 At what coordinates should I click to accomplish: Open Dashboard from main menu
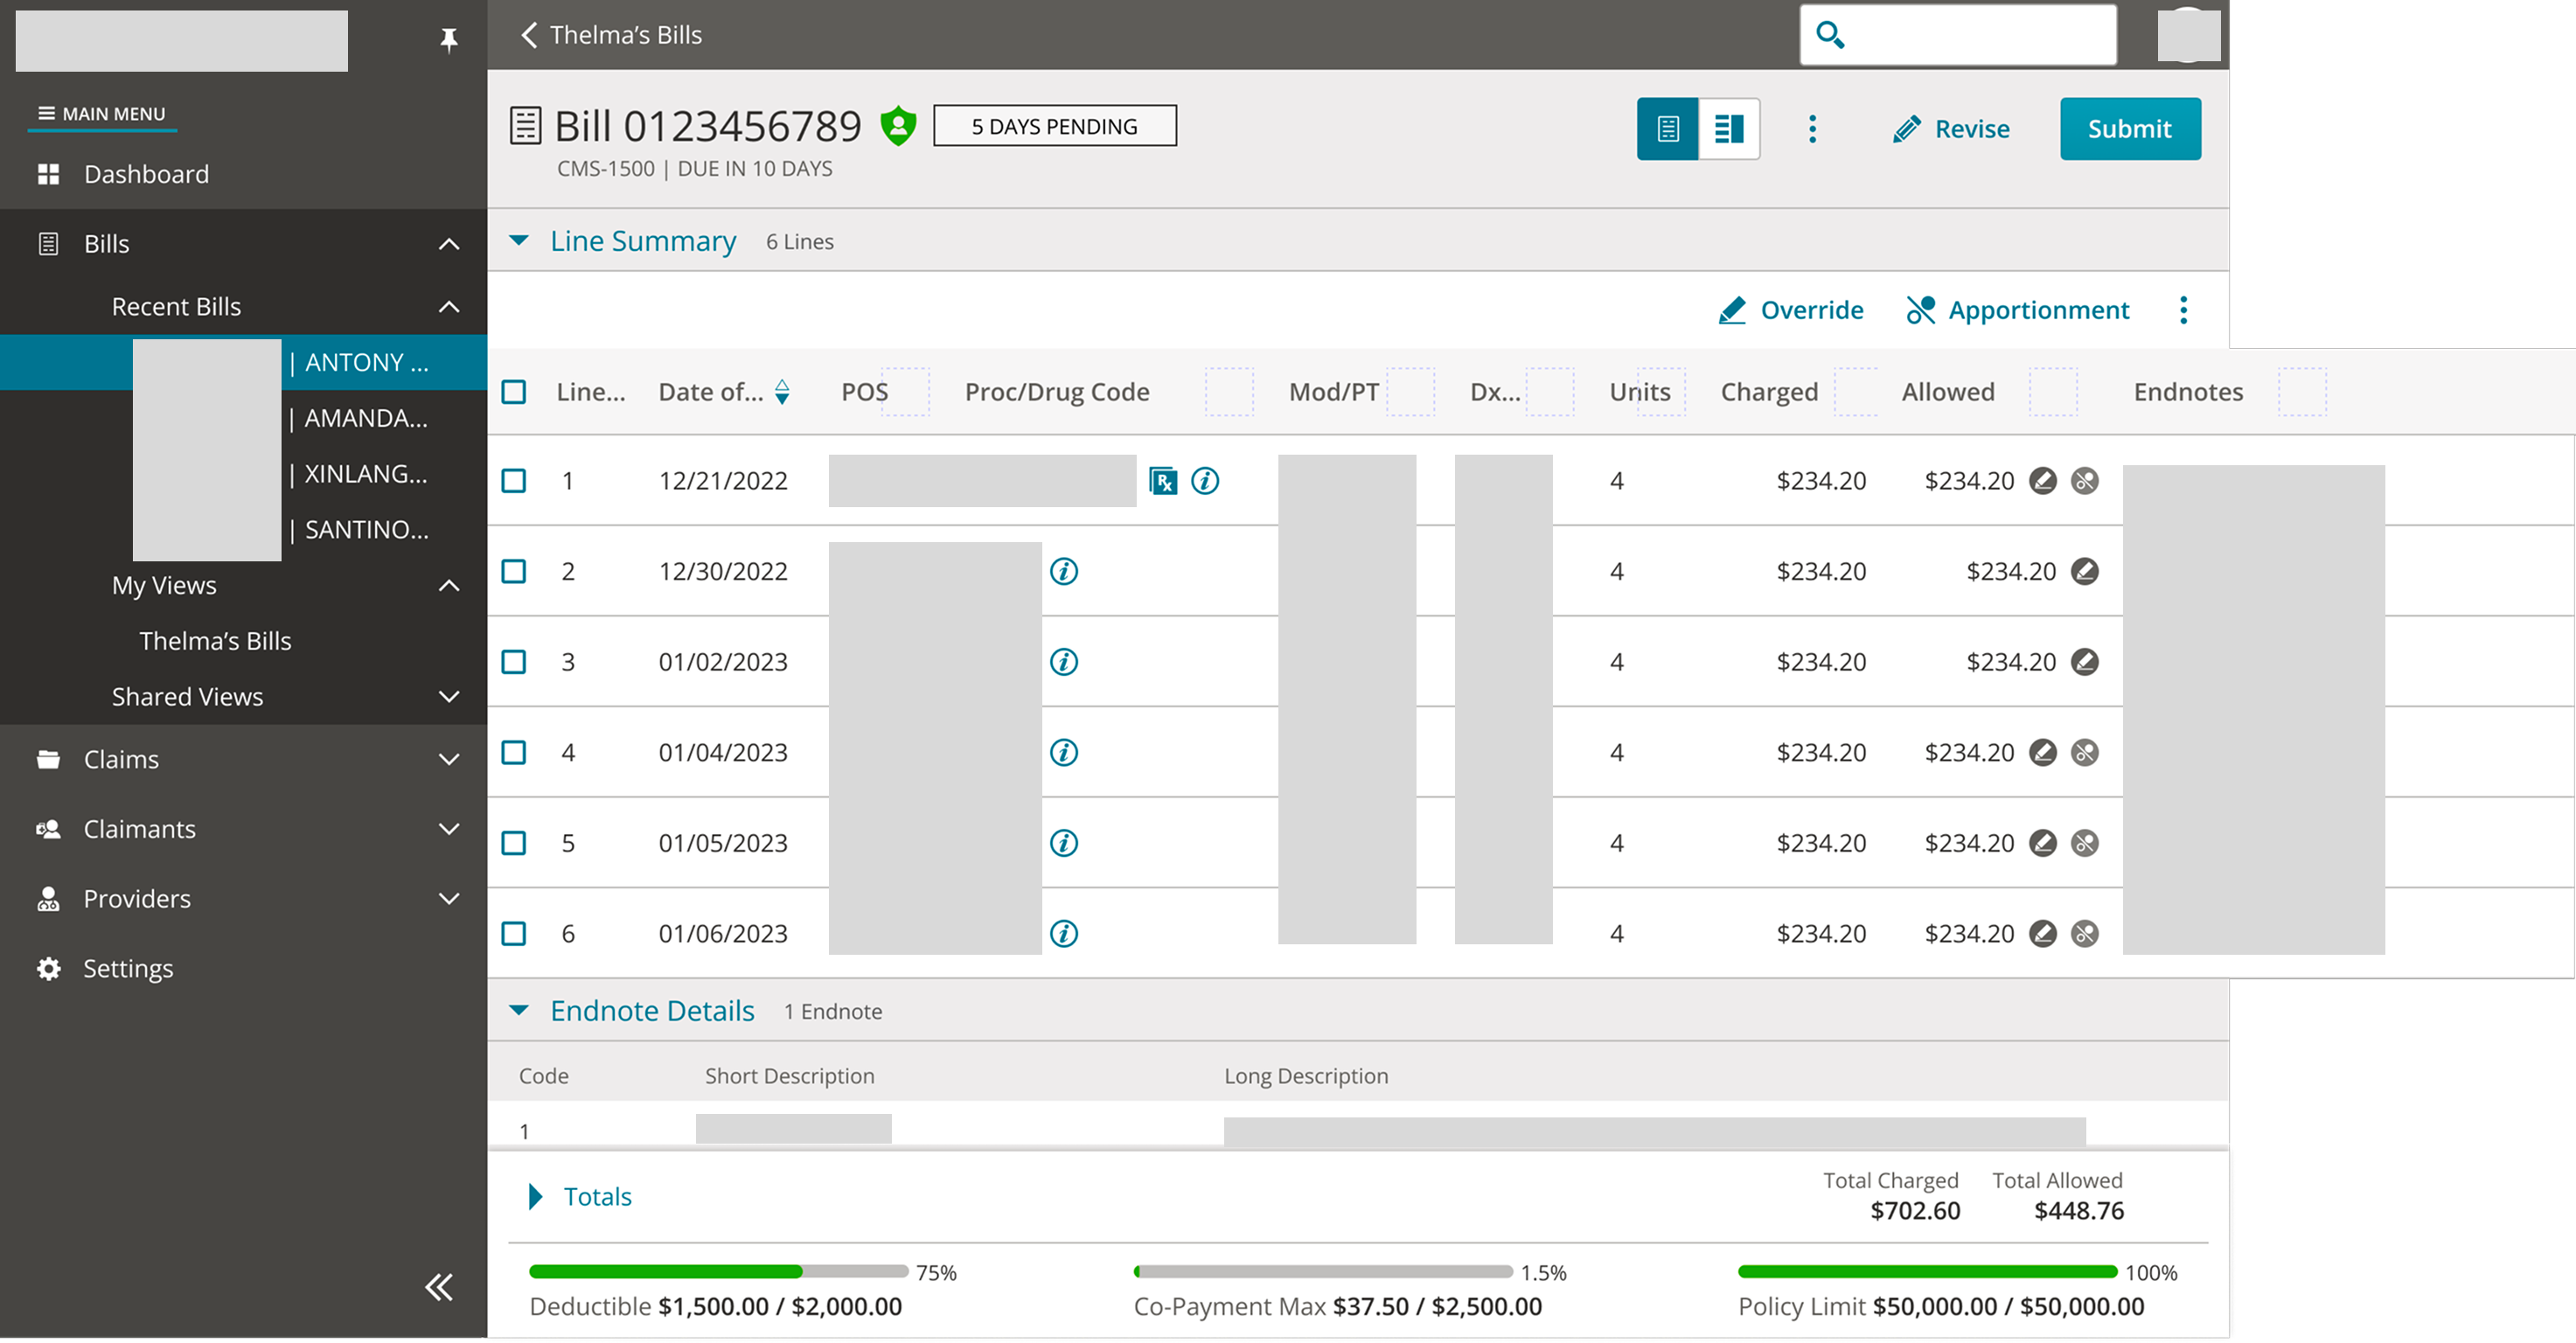(x=146, y=174)
